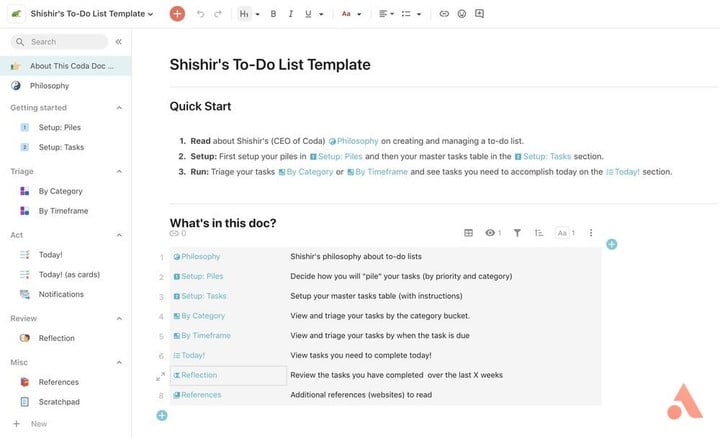The width and height of the screenshot is (720, 438).
Task: Follow the Setup: Tasks link in Quick Start
Action: pos(547,157)
